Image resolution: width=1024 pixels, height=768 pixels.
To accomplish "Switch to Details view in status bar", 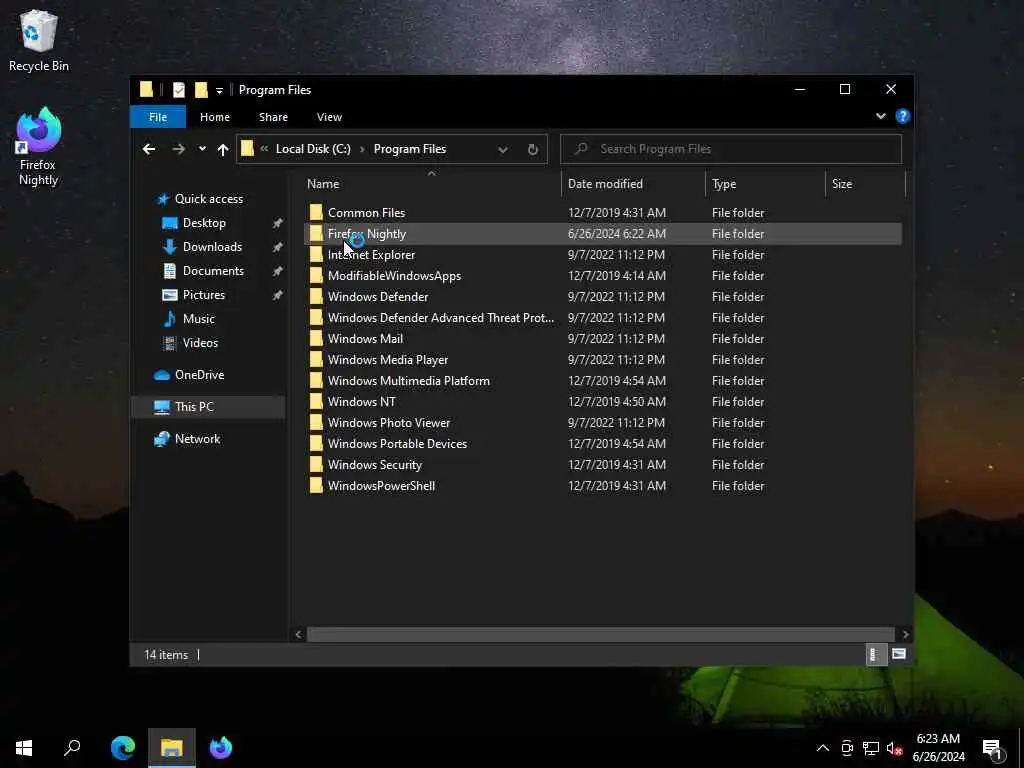I will (875, 654).
